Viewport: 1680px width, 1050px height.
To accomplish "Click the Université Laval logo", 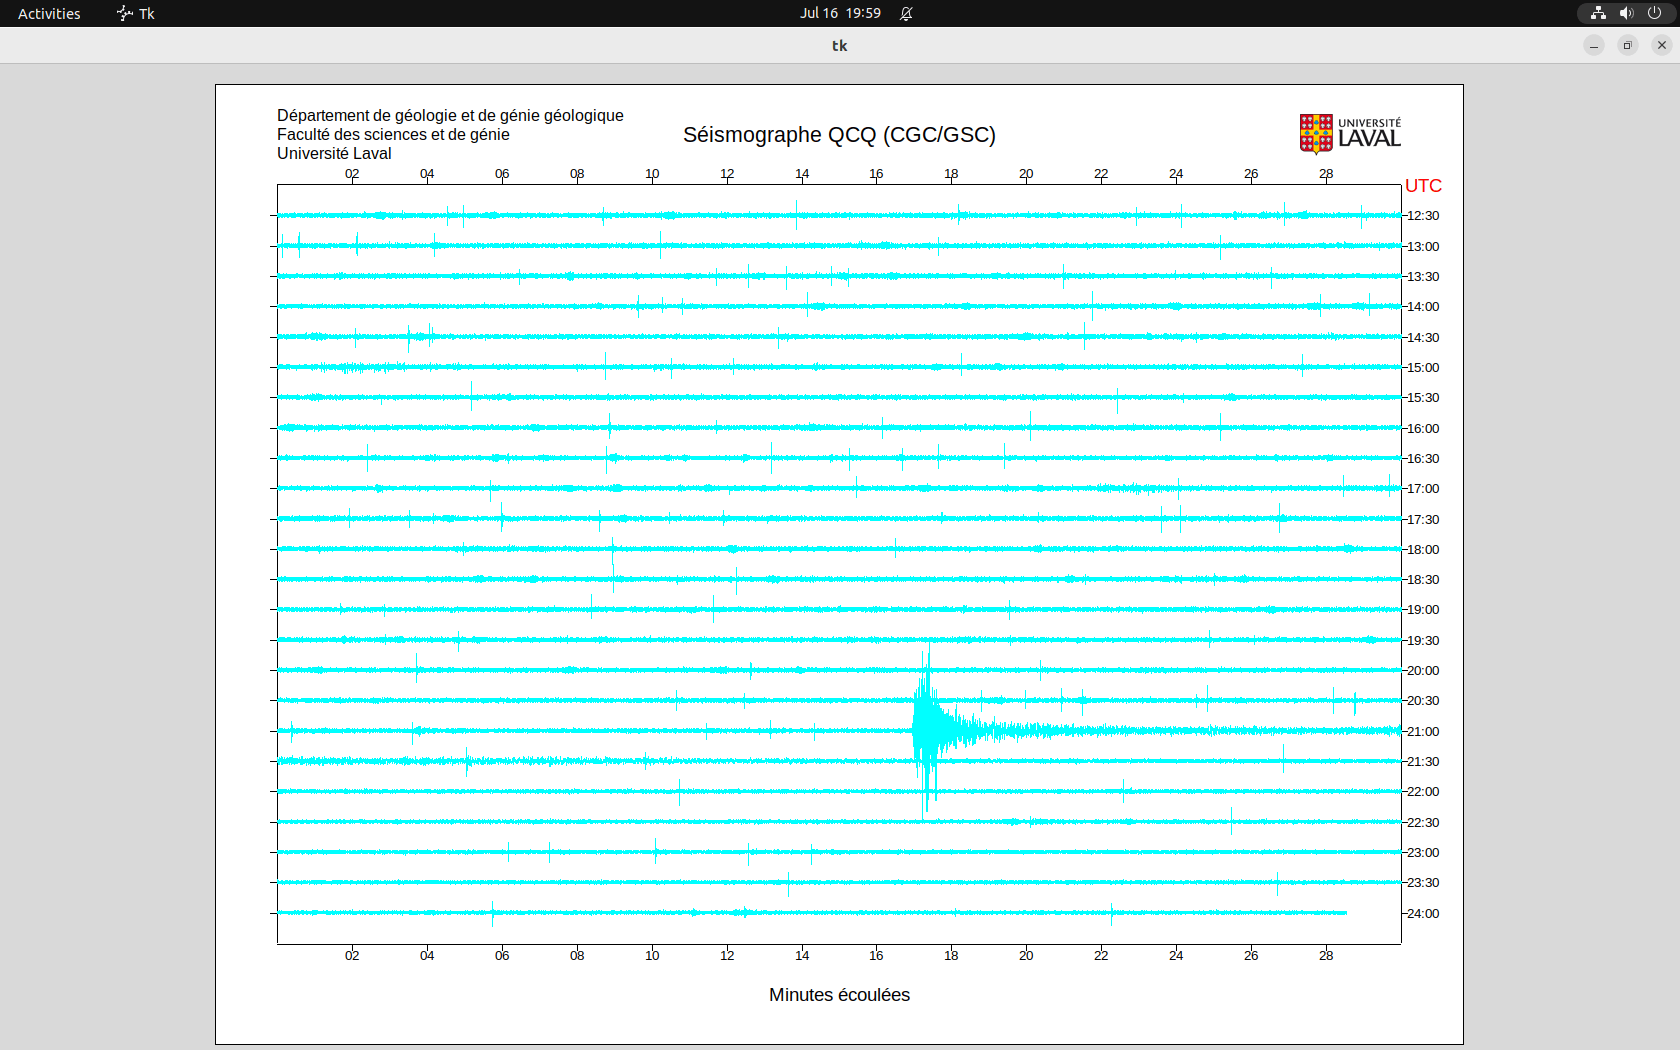I will coord(1349,134).
